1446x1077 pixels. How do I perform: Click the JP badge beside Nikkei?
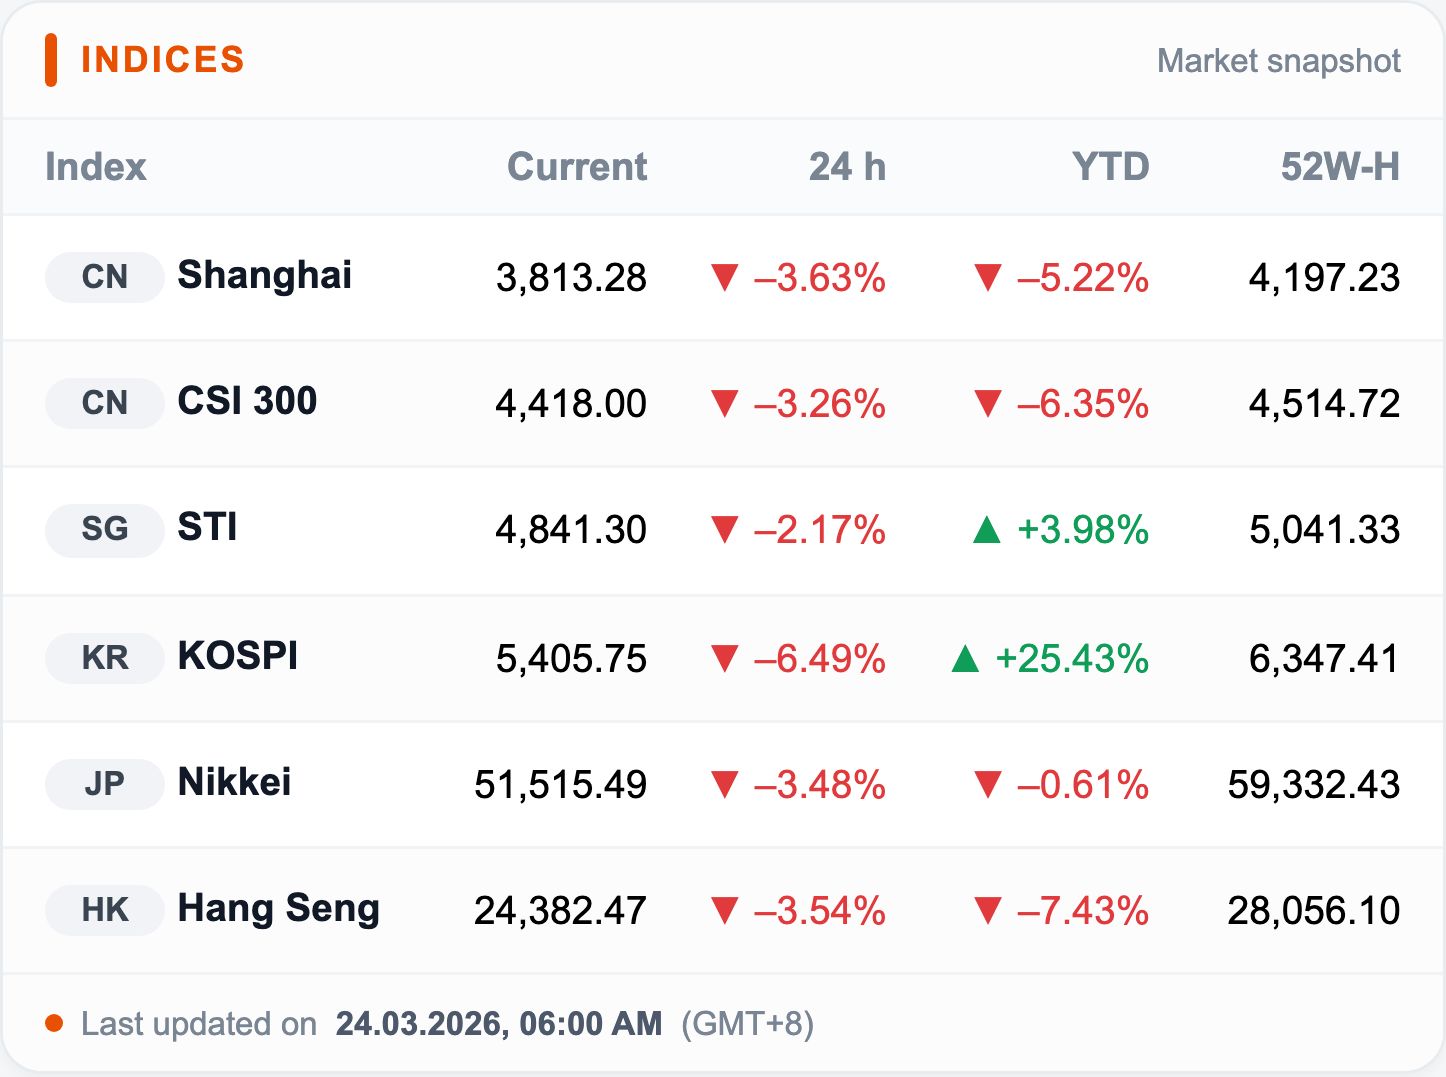[x=104, y=784]
